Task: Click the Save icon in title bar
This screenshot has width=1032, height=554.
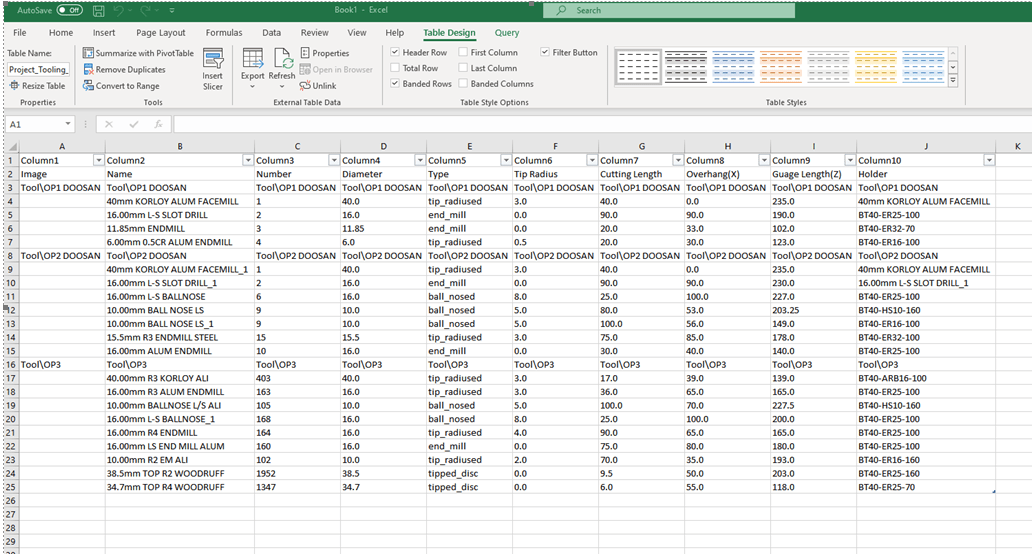Action: point(98,11)
